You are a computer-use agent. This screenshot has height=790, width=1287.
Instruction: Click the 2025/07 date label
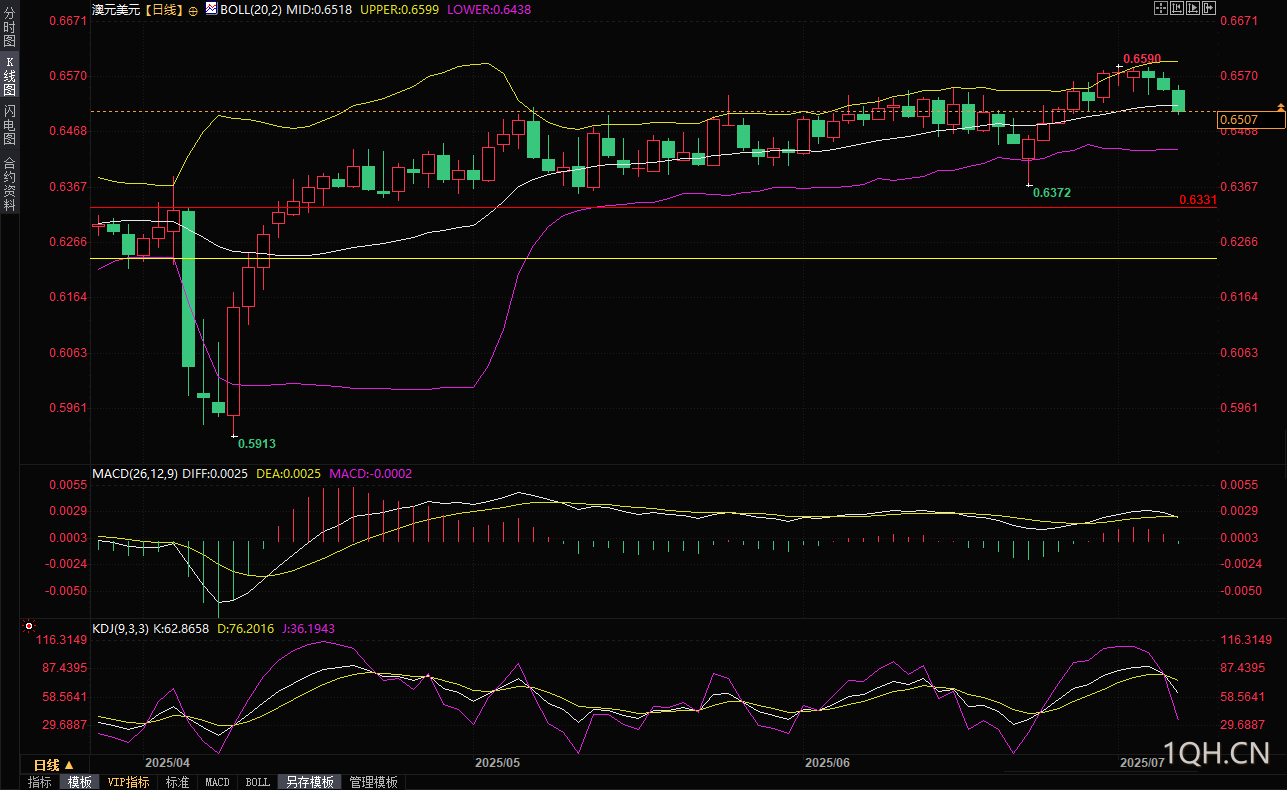click(1142, 762)
